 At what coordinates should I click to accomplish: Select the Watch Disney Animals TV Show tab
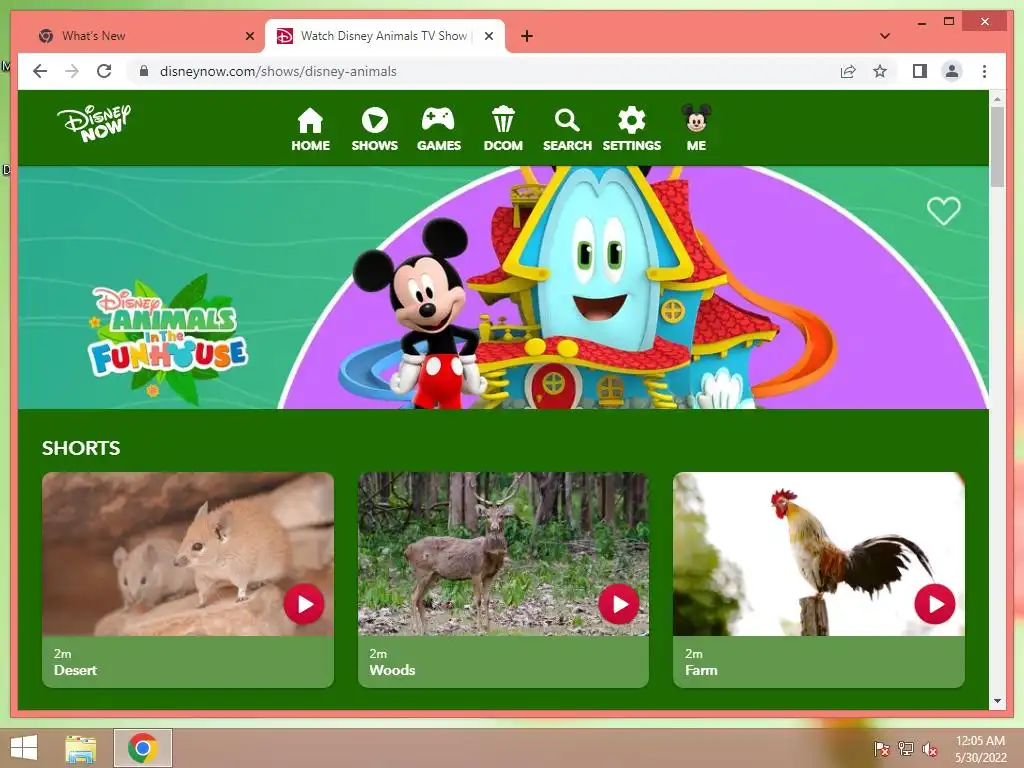384,36
